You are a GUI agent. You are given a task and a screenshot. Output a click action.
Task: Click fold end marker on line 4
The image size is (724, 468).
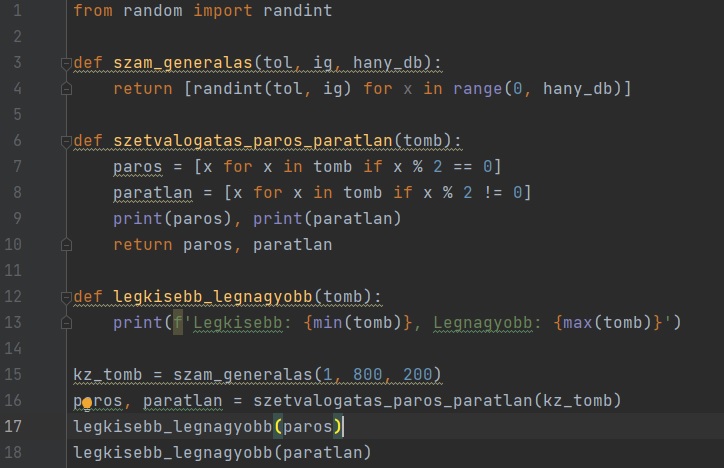coord(66,89)
